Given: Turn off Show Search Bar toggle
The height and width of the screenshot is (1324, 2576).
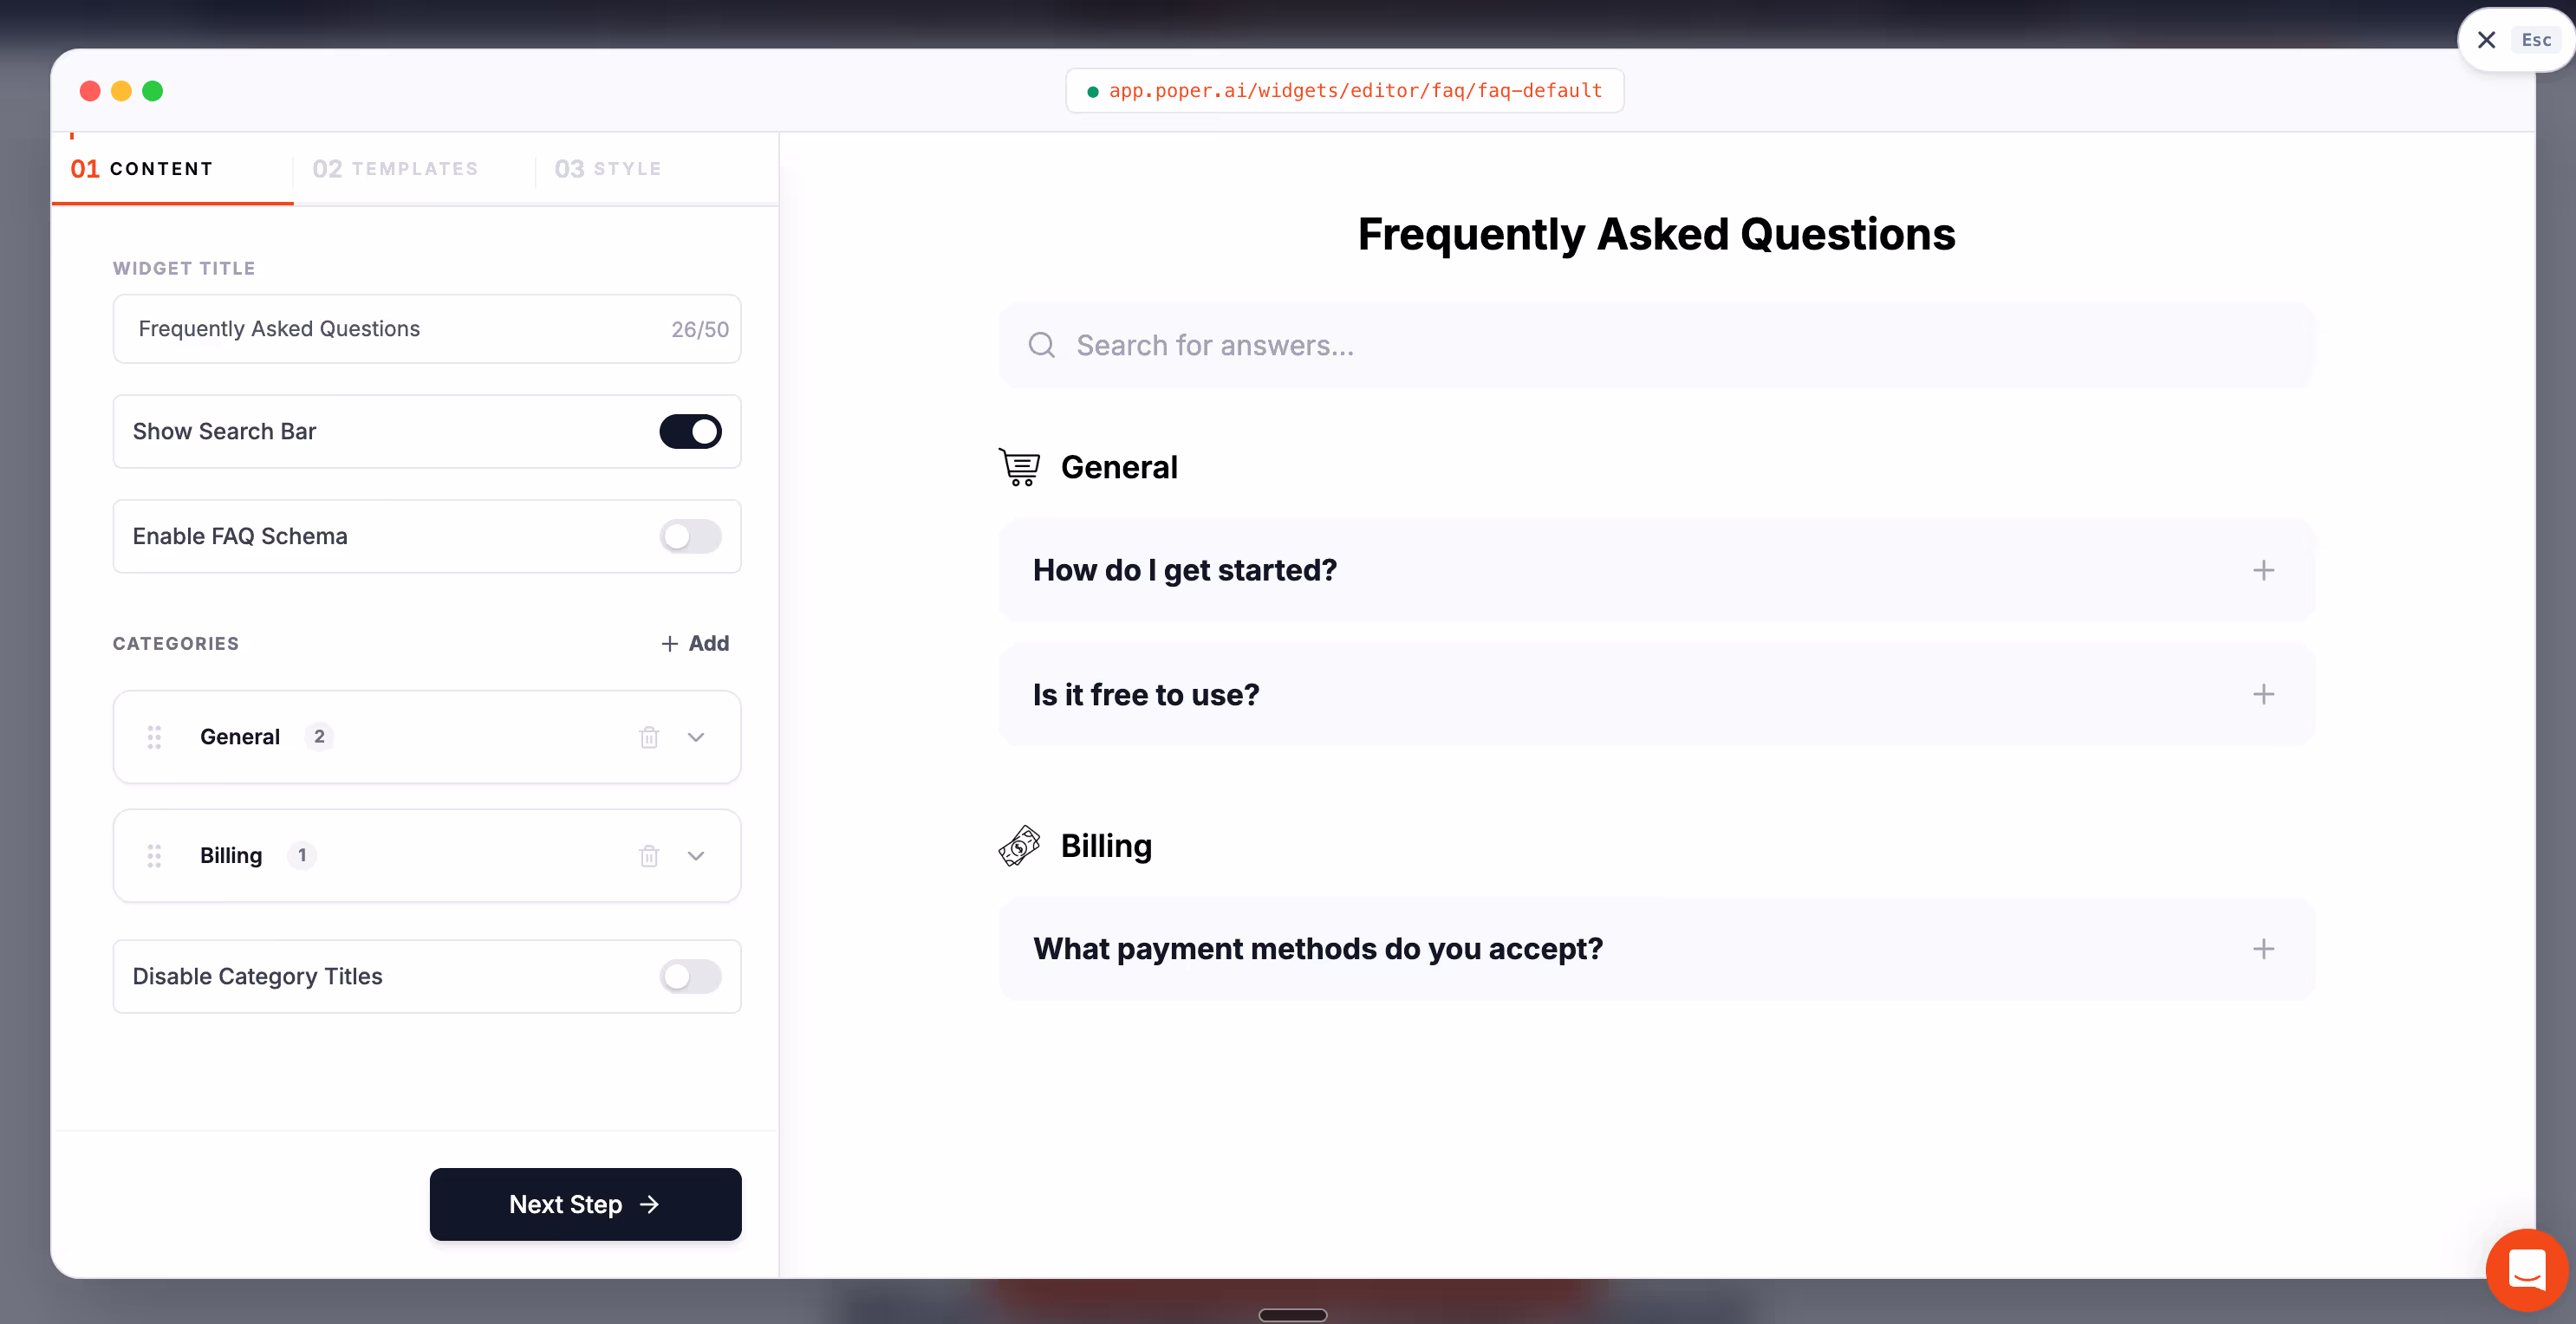Looking at the screenshot, I should (690, 431).
